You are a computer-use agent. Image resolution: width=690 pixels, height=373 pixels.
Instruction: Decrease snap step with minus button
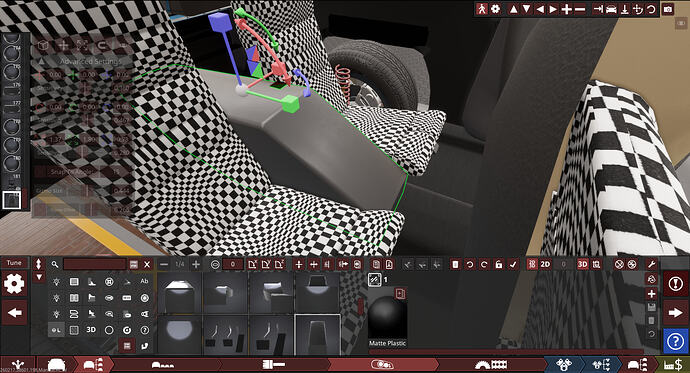tap(164, 264)
